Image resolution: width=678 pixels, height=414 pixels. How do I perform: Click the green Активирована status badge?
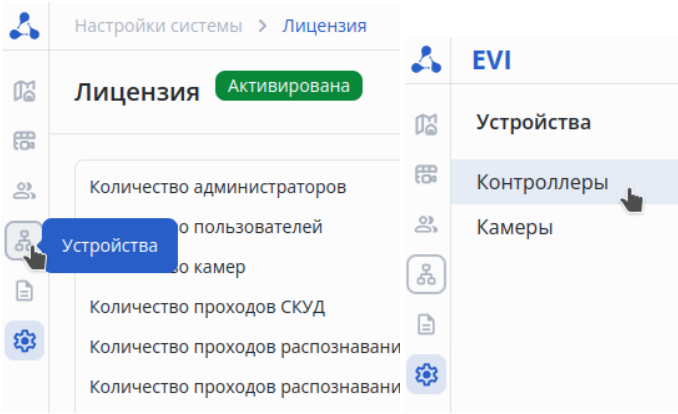click(x=288, y=86)
